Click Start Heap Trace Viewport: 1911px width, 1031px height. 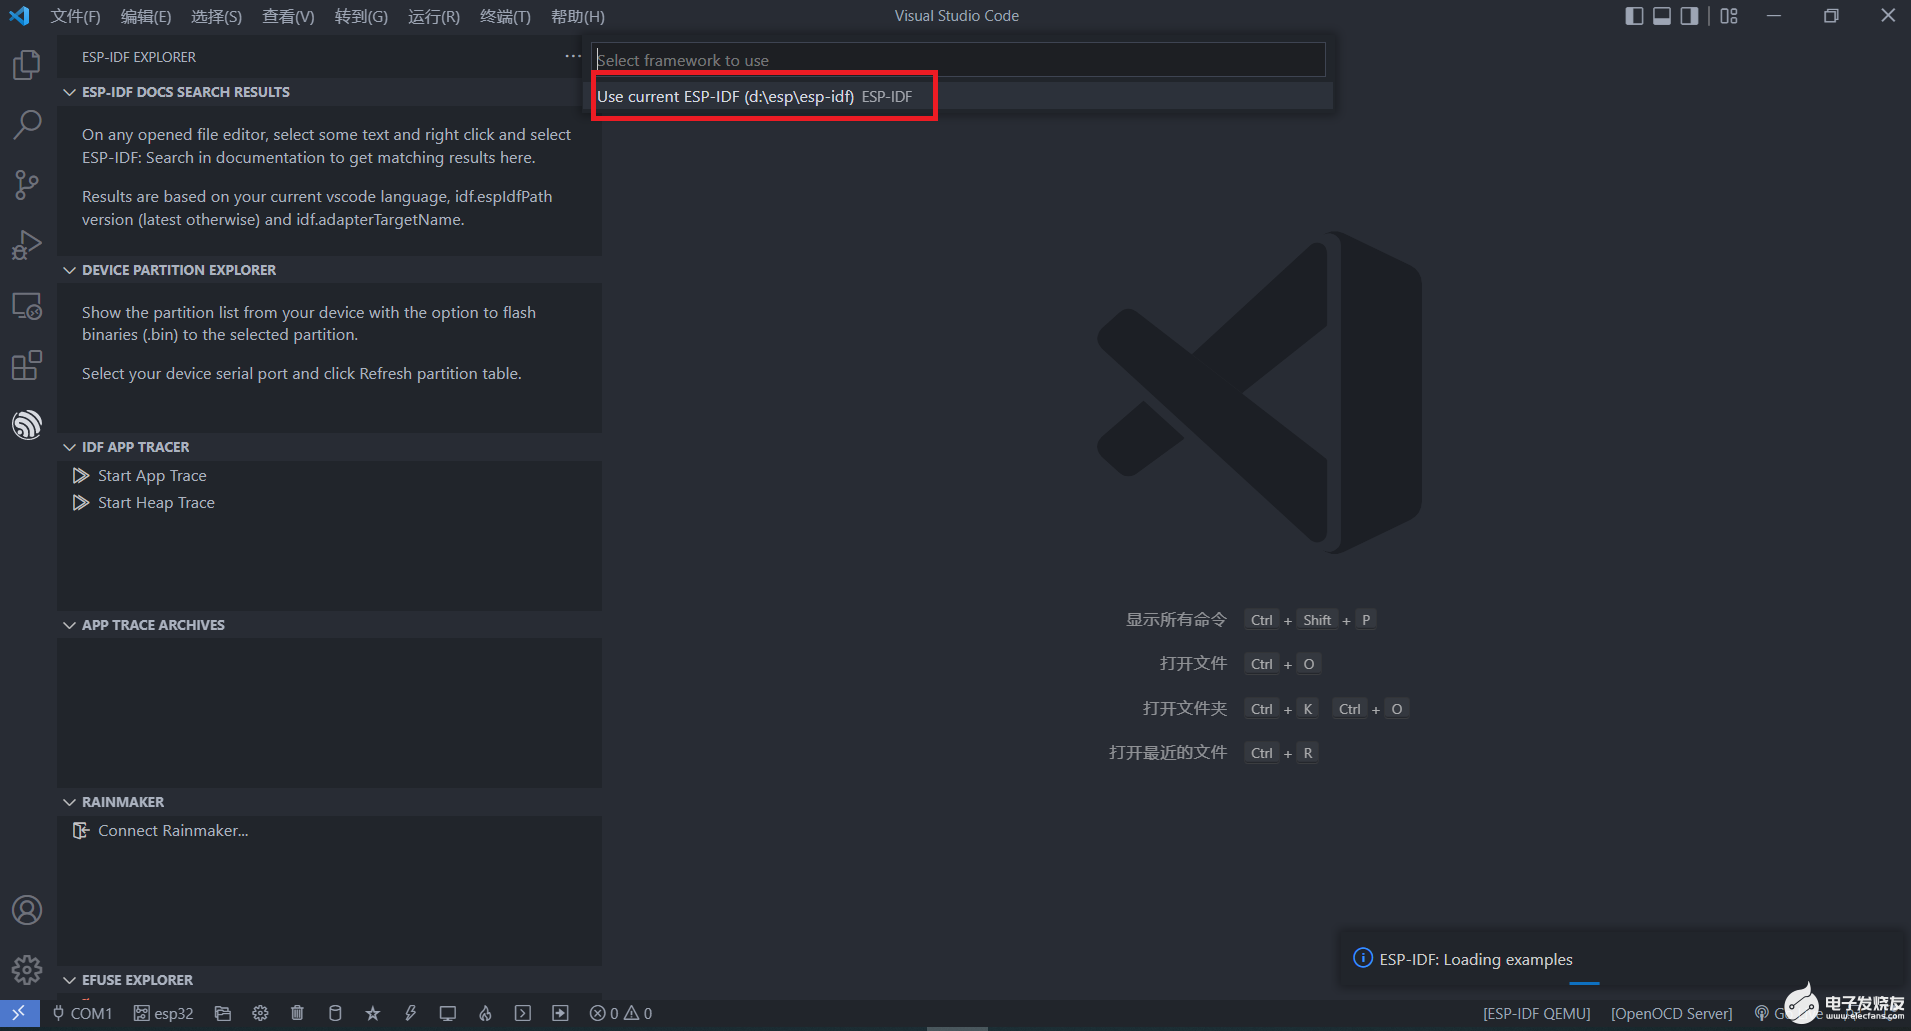156,503
